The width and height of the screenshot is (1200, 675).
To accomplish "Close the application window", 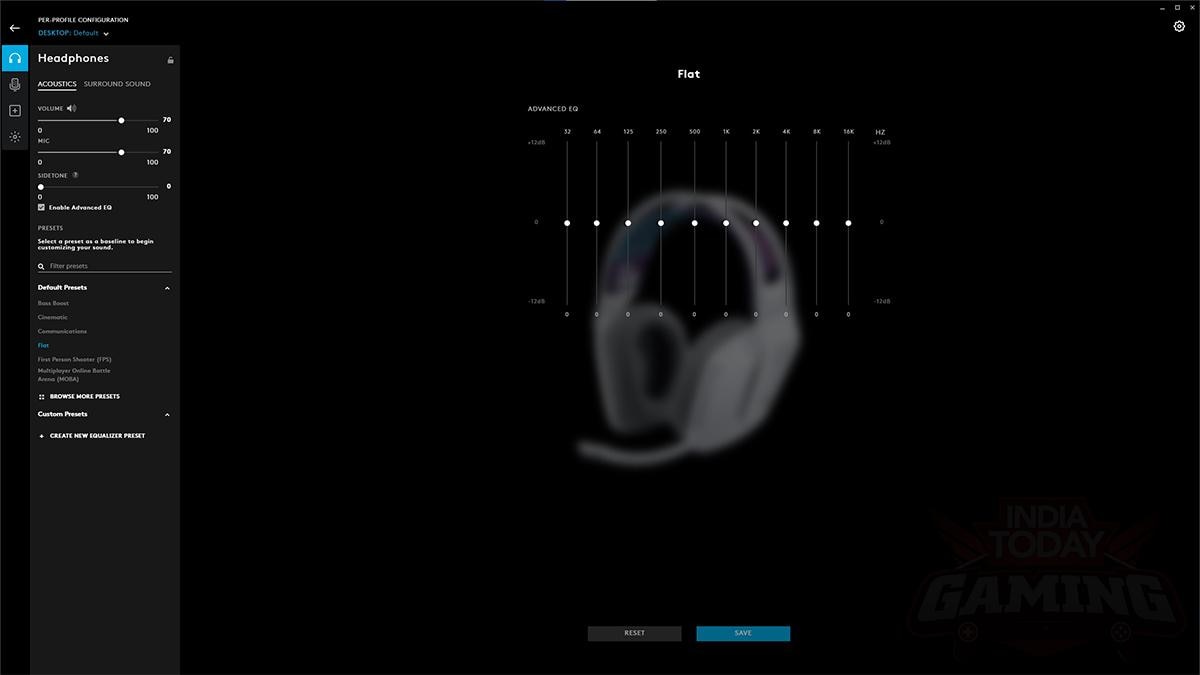I will click(1191, 7).
